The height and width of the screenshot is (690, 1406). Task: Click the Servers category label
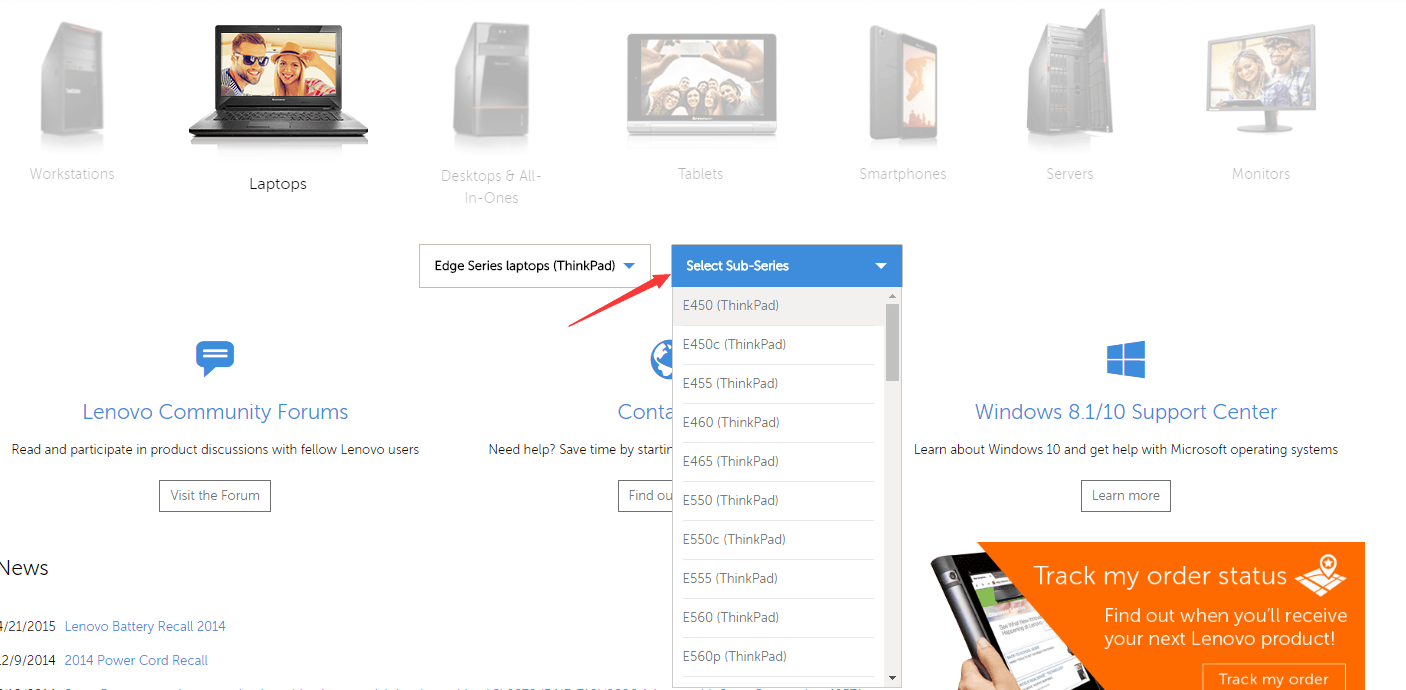click(x=1070, y=174)
